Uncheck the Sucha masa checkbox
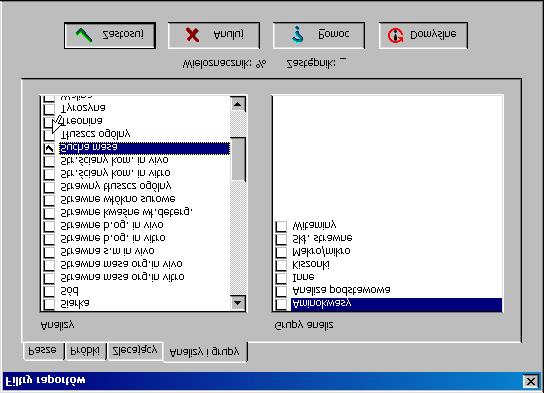Viewport: 544px width, 393px height. coord(49,148)
